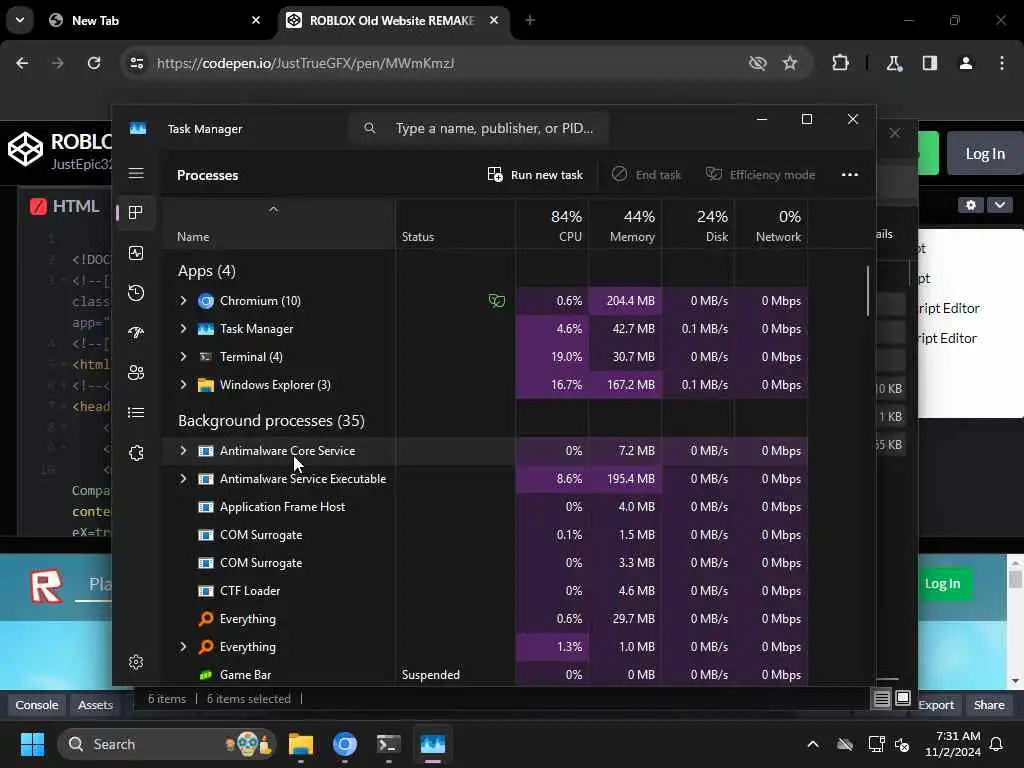Open the Chrome Labs flask icon

894,63
